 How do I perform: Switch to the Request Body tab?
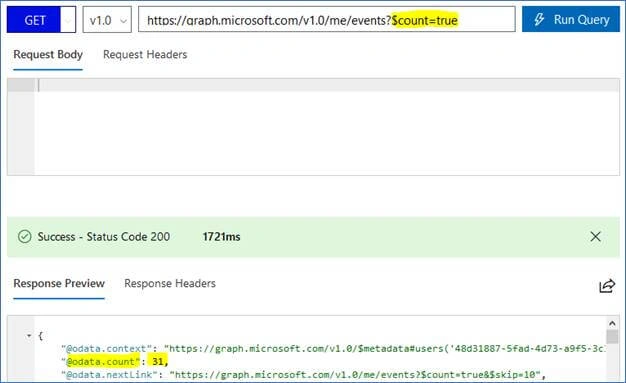(x=48, y=54)
